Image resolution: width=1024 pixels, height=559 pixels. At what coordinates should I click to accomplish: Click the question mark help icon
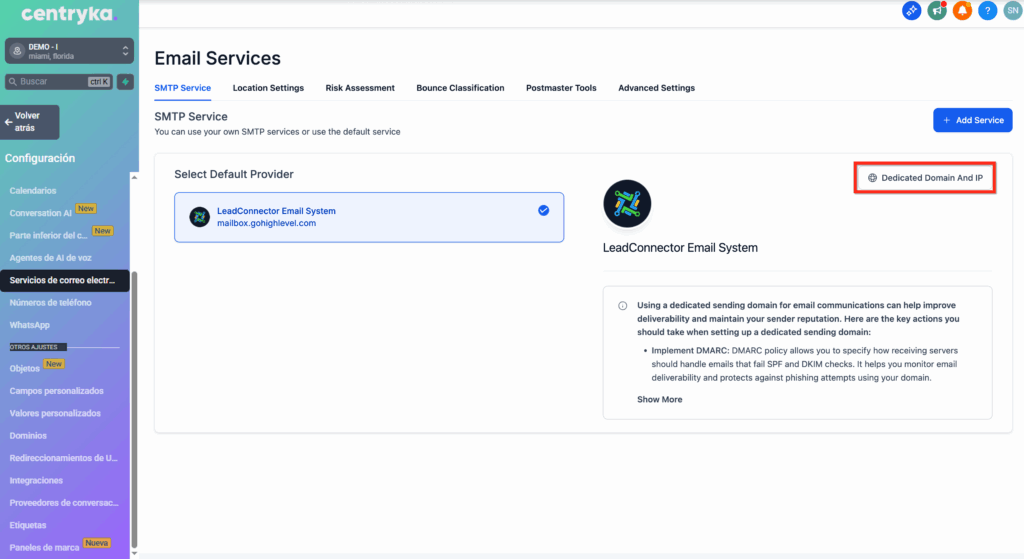[987, 11]
